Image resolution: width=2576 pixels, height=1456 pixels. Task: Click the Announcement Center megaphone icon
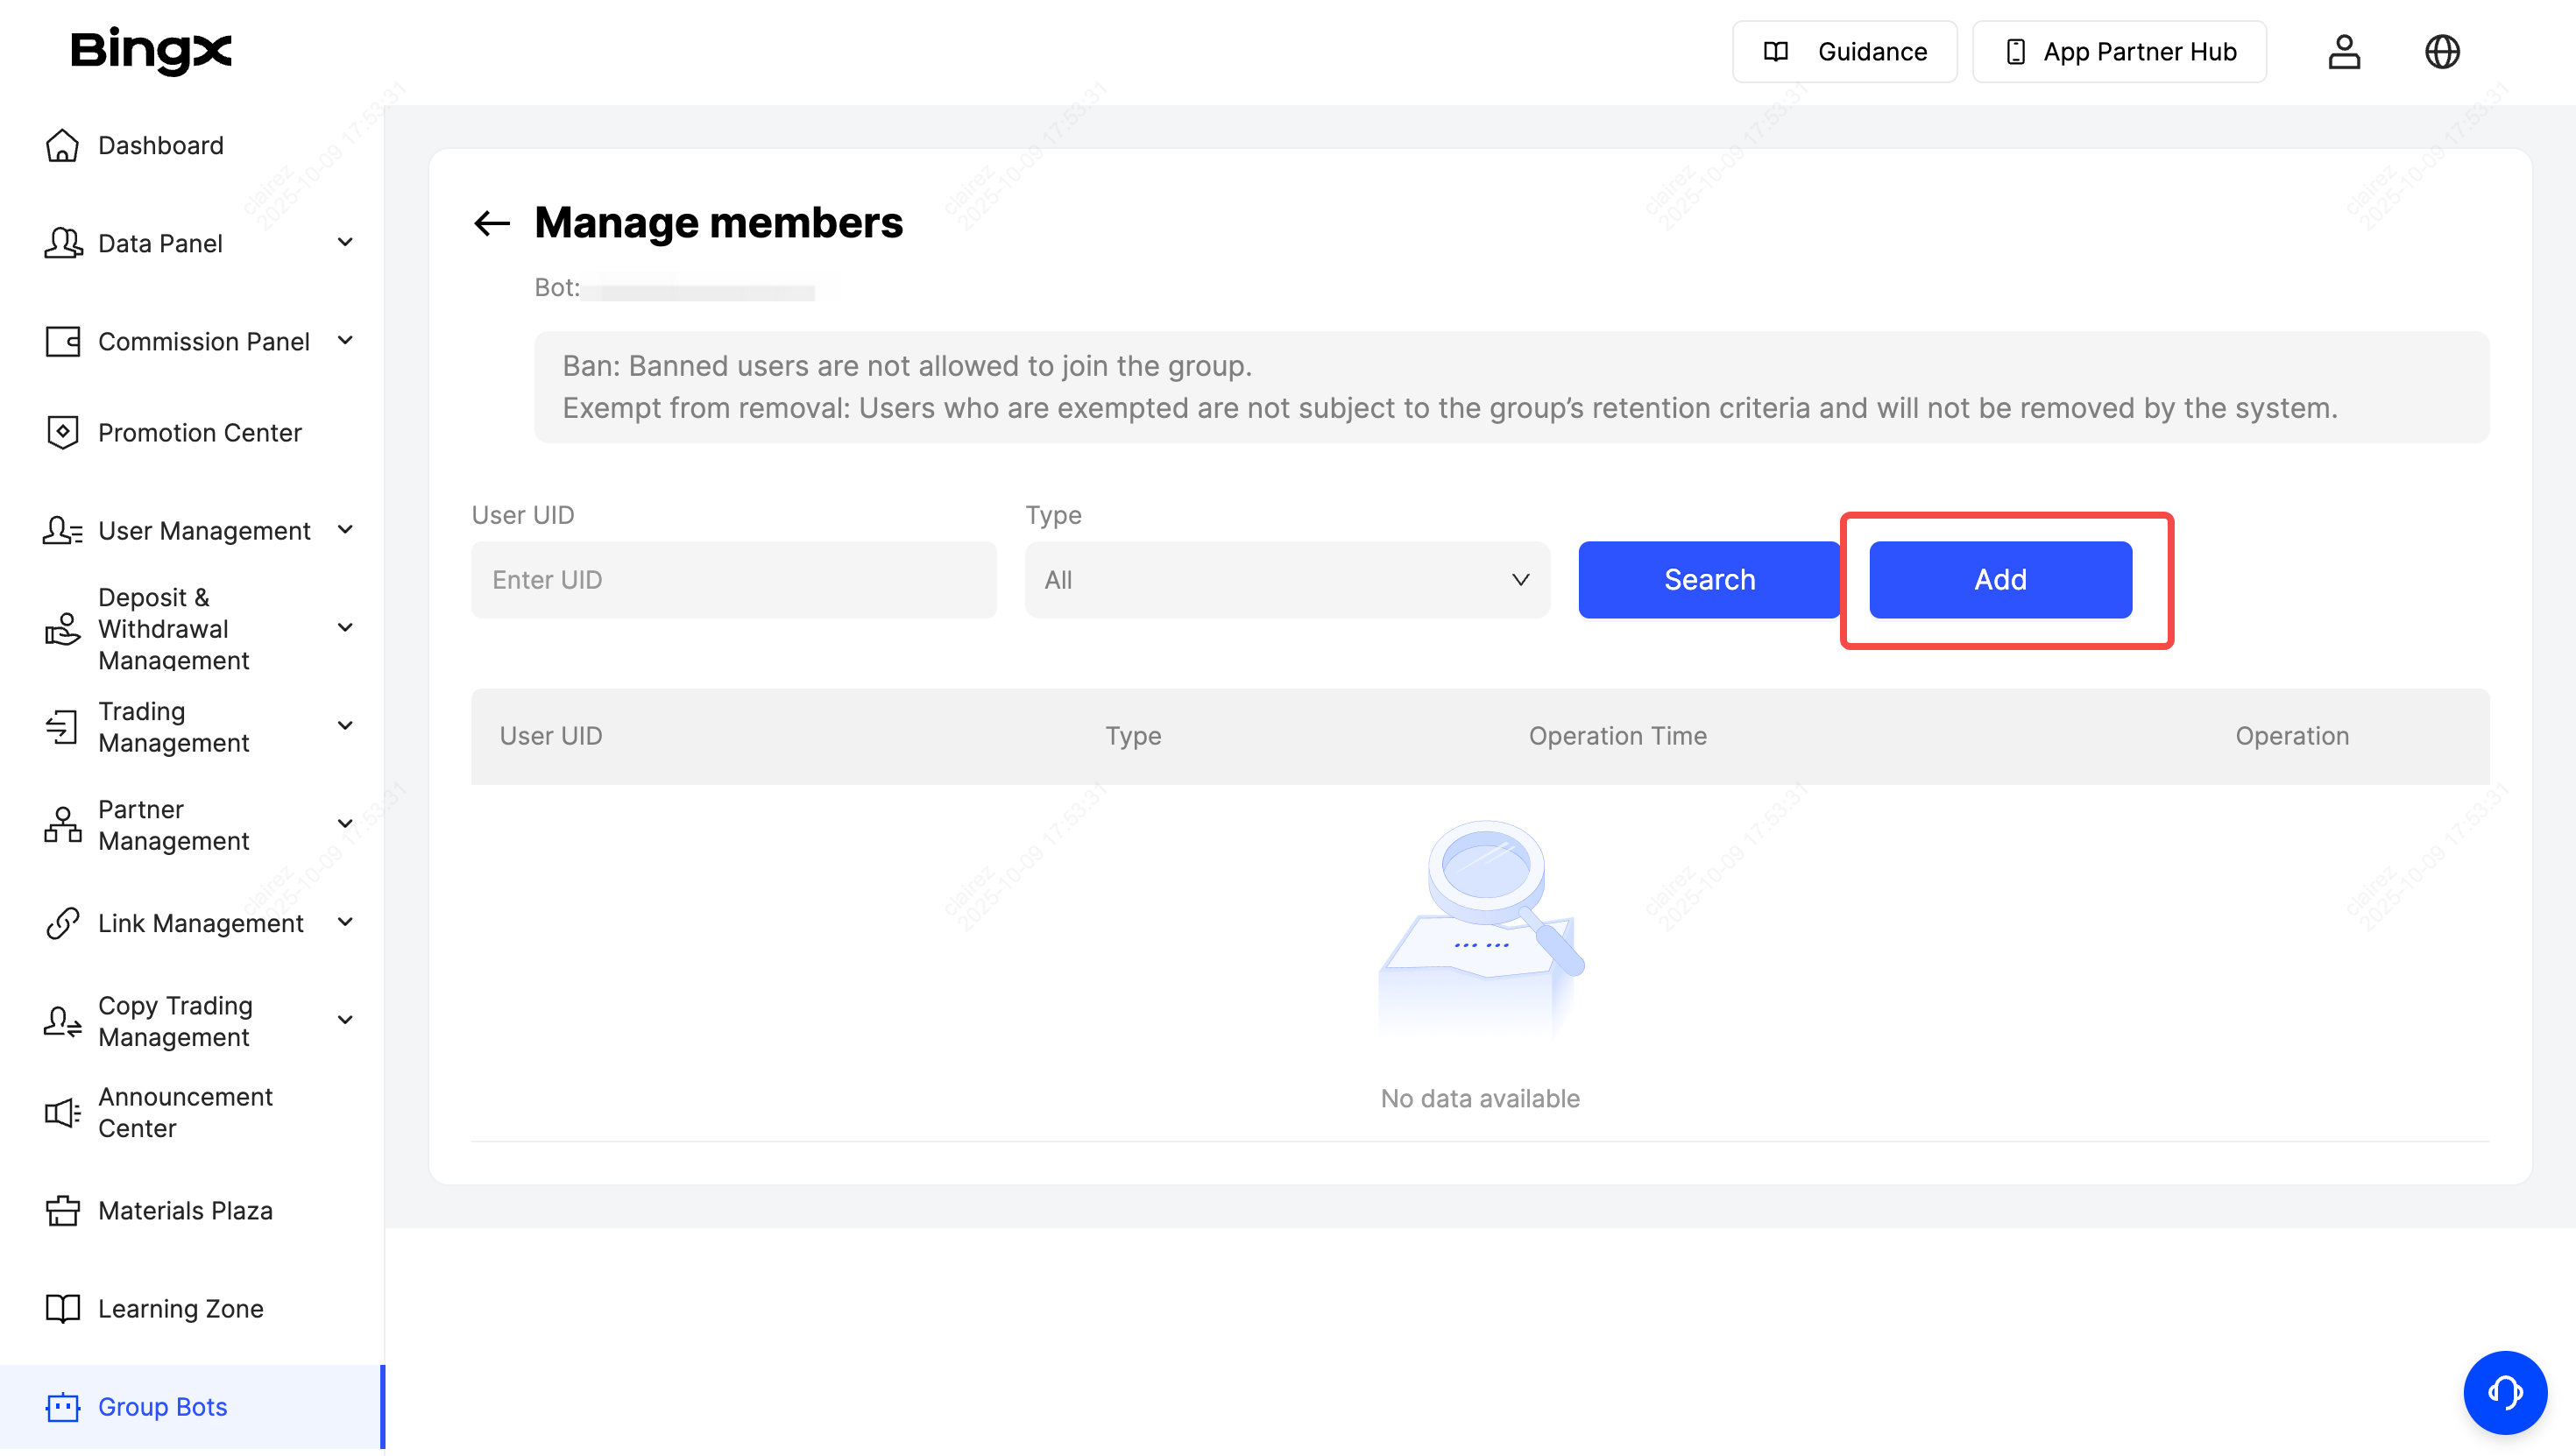(62, 1113)
